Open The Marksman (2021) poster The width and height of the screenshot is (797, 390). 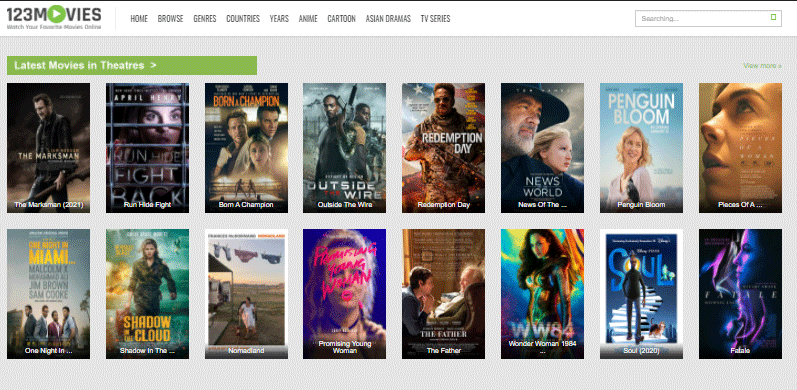click(x=48, y=148)
